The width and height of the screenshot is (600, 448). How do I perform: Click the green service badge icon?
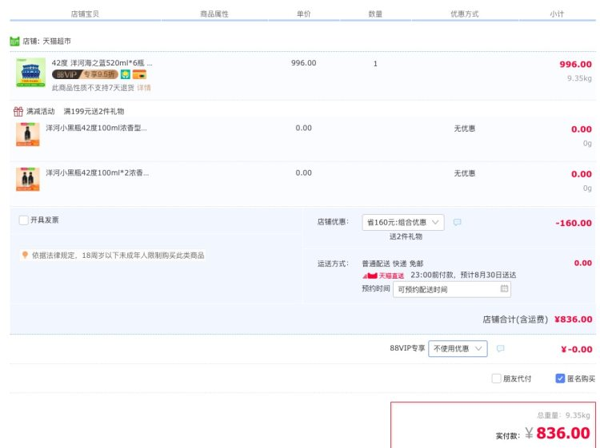pyautogui.click(x=125, y=74)
